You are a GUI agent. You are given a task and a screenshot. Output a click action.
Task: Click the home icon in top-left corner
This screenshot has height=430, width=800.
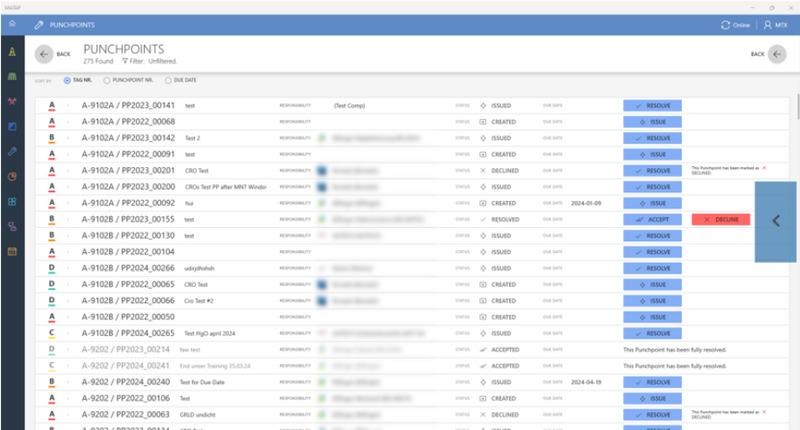(x=11, y=23)
